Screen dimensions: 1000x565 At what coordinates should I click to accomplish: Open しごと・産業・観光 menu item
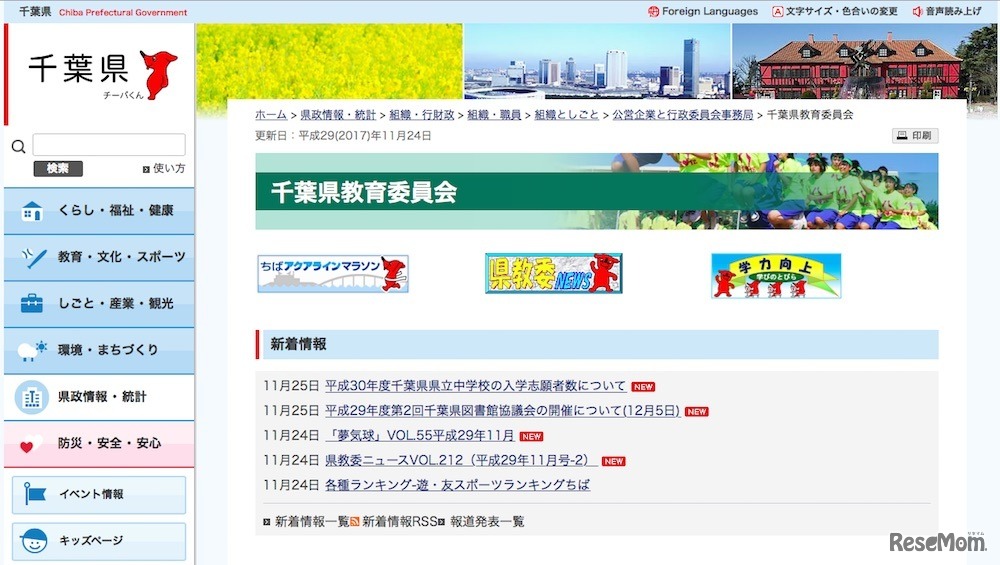click(99, 304)
